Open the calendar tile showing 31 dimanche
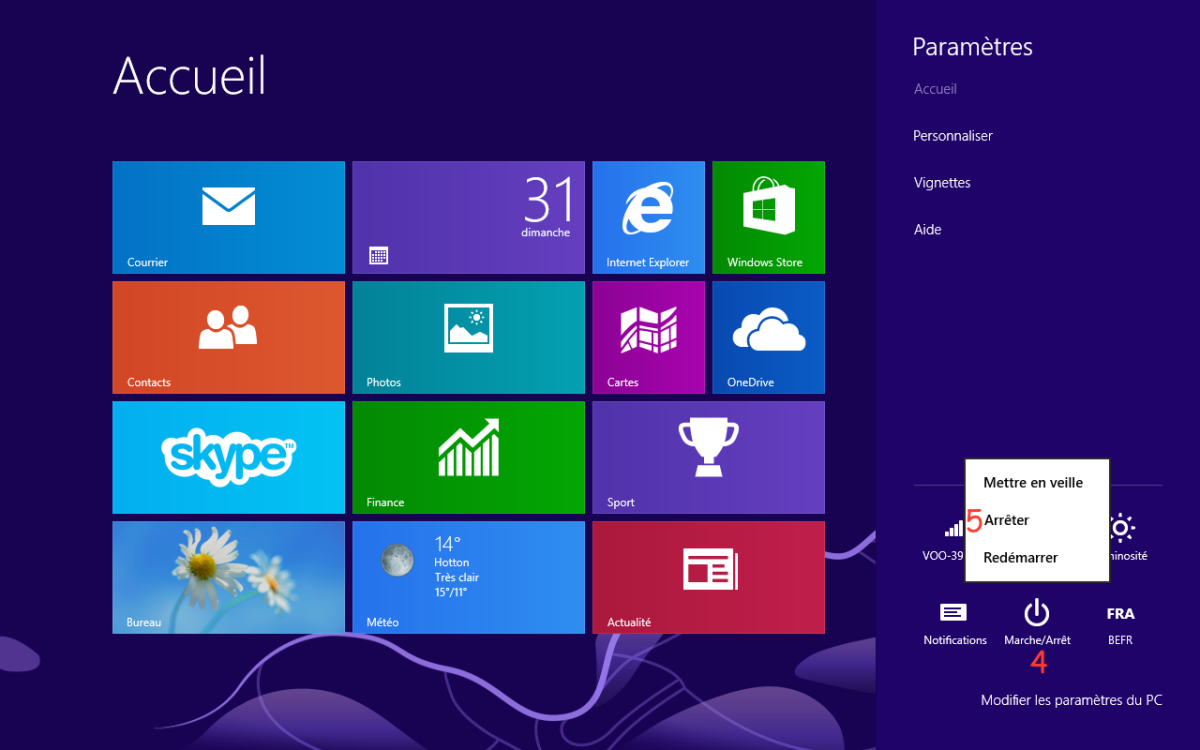 [x=468, y=217]
